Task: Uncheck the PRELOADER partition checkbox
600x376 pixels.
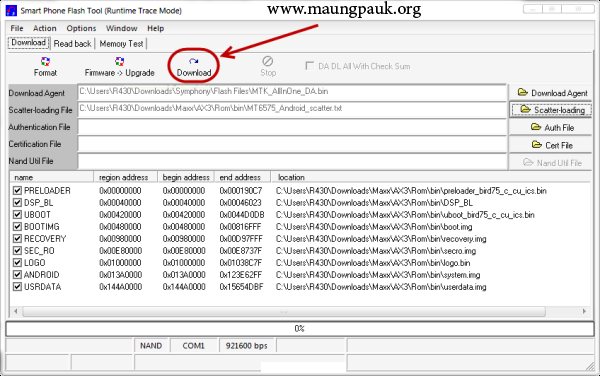Action: click(x=17, y=190)
